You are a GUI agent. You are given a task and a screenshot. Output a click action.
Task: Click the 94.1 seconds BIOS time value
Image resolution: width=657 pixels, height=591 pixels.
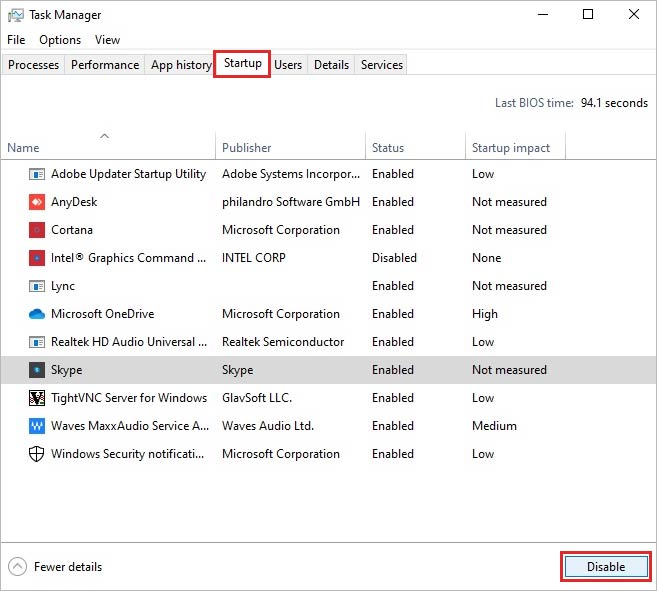pyautogui.click(x=614, y=103)
